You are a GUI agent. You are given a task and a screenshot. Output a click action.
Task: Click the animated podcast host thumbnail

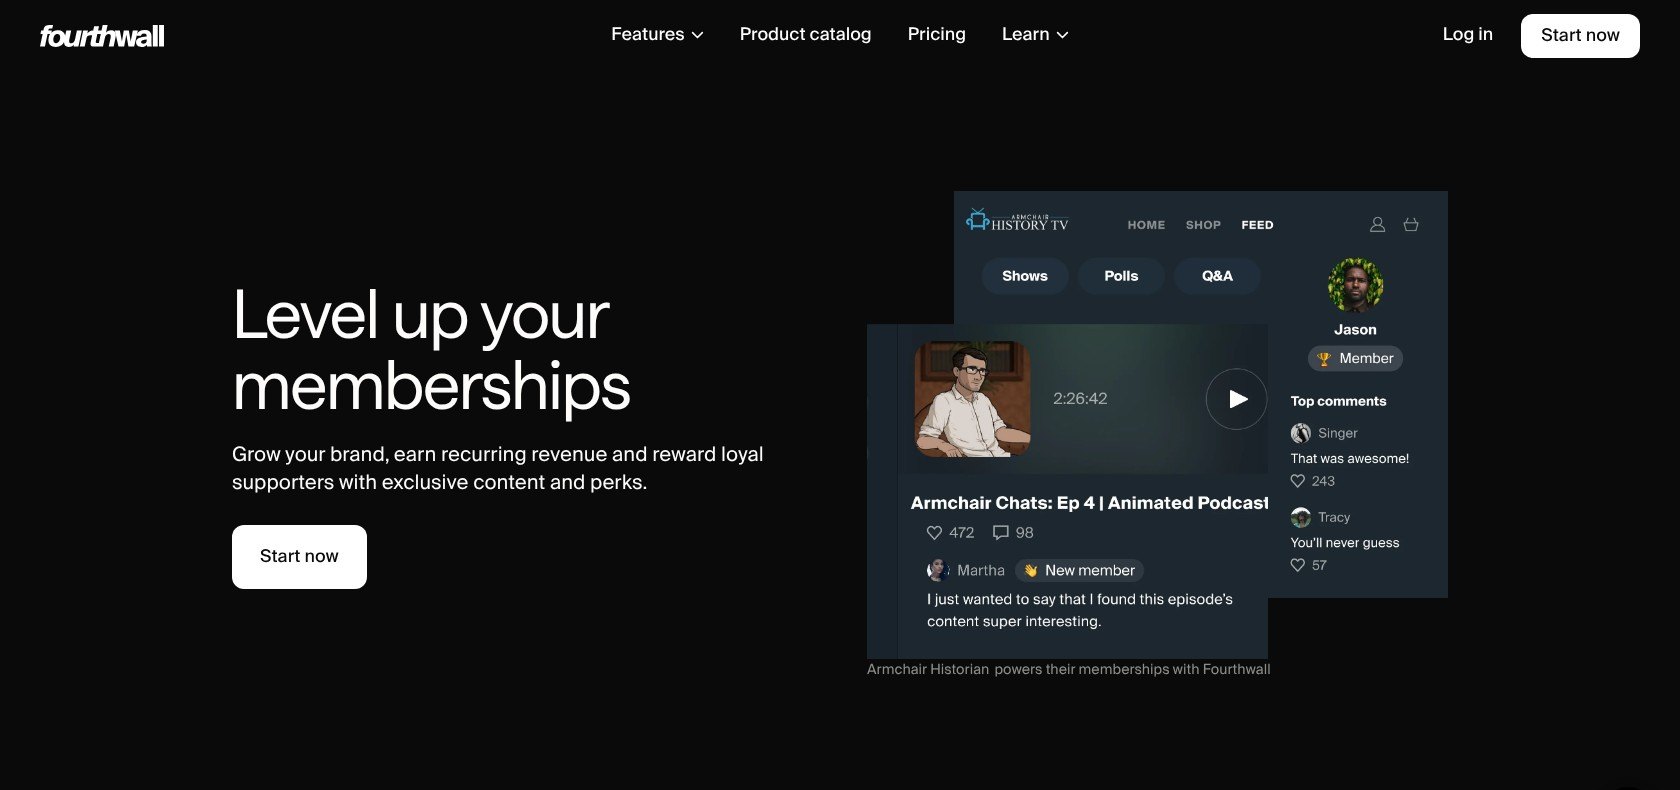(x=972, y=399)
